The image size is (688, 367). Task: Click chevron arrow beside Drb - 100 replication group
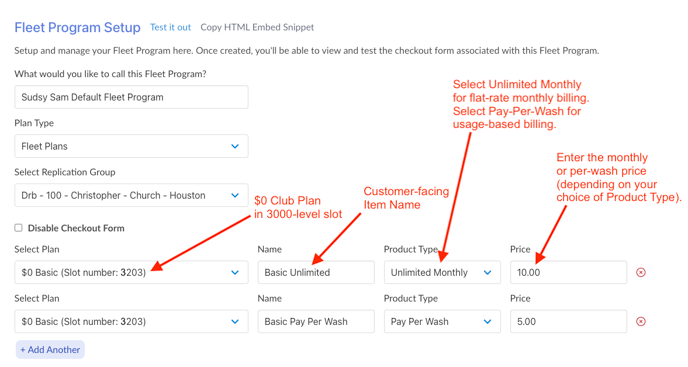235,195
